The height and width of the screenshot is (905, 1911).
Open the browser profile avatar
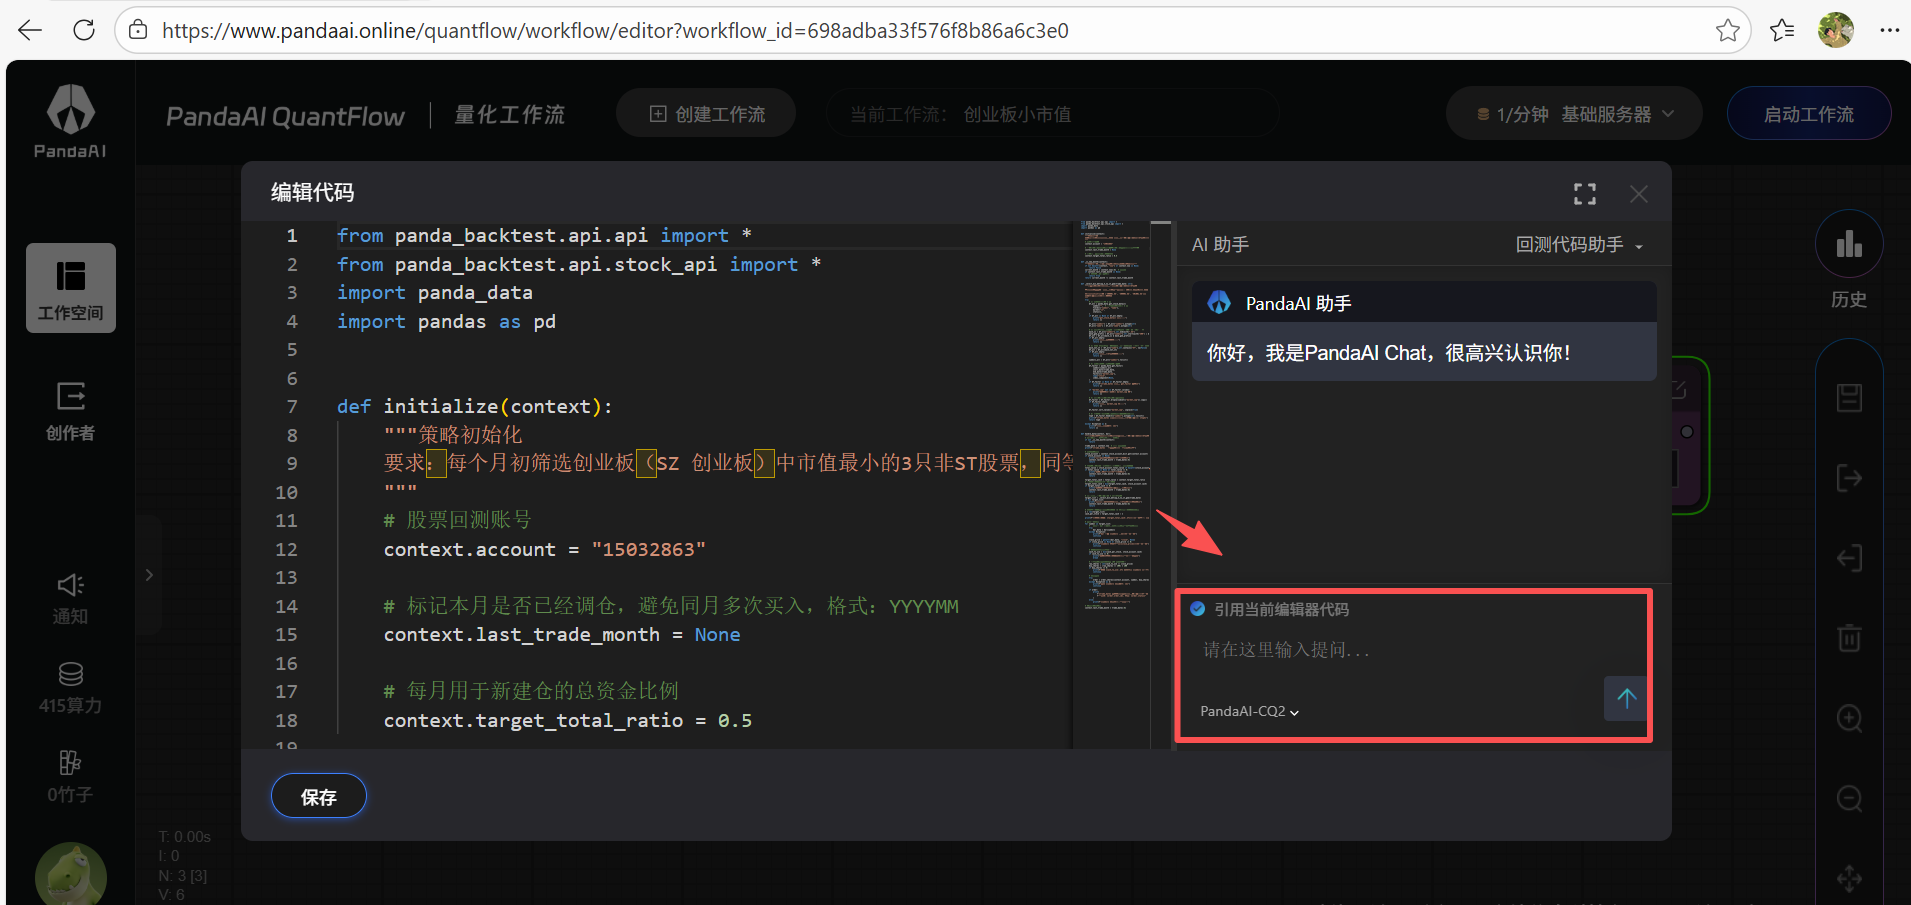(1836, 30)
